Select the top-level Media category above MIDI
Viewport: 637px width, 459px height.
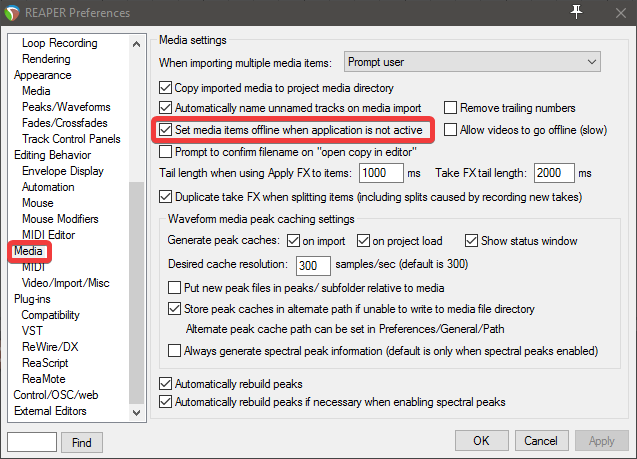[28, 251]
